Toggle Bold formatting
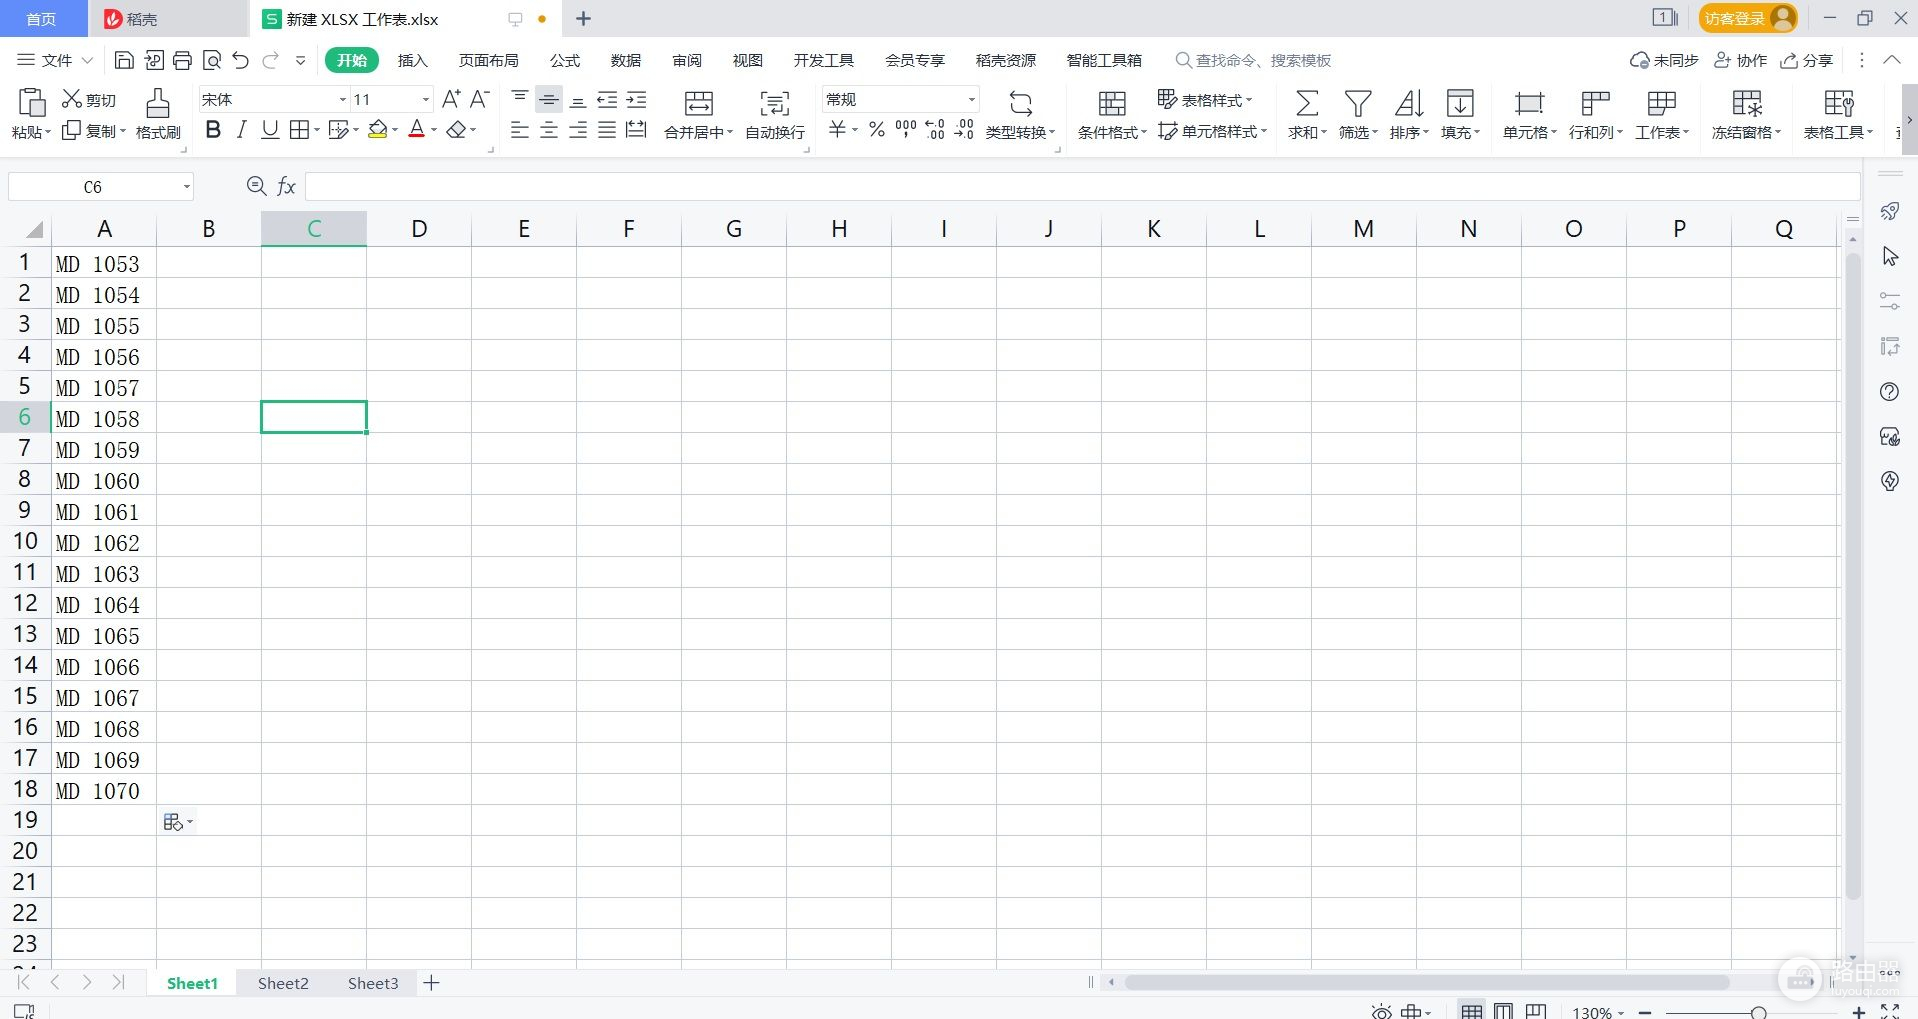Viewport: 1918px width, 1019px height. pyautogui.click(x=212, y=129)
